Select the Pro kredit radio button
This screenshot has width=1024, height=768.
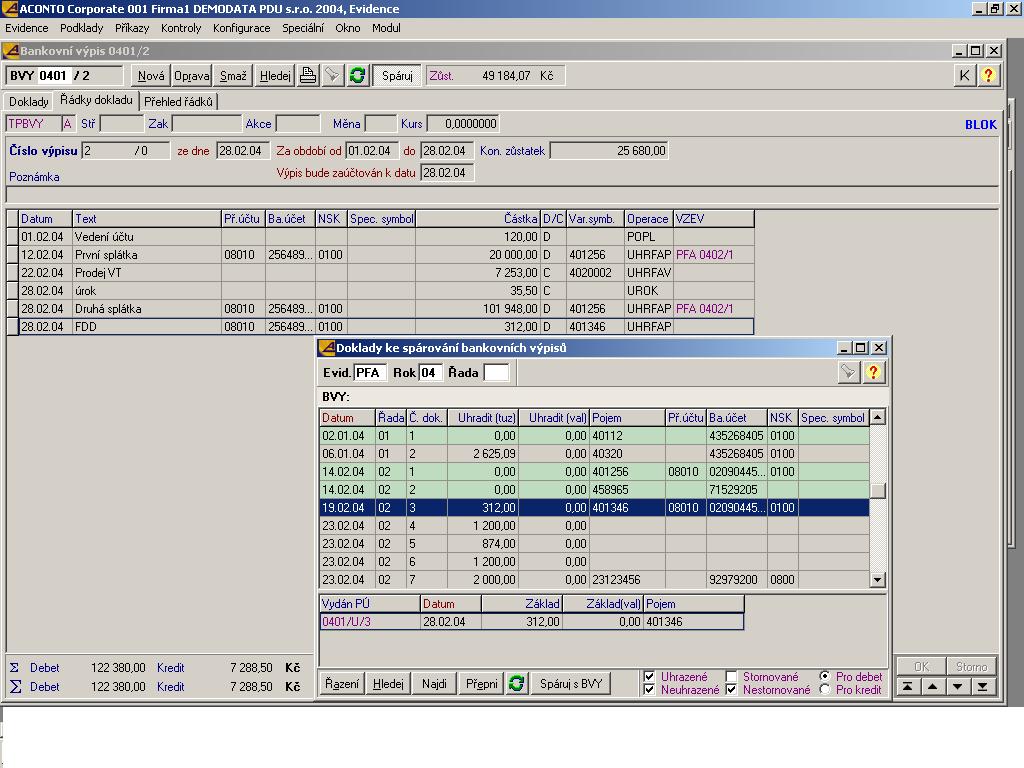point(825,689)
